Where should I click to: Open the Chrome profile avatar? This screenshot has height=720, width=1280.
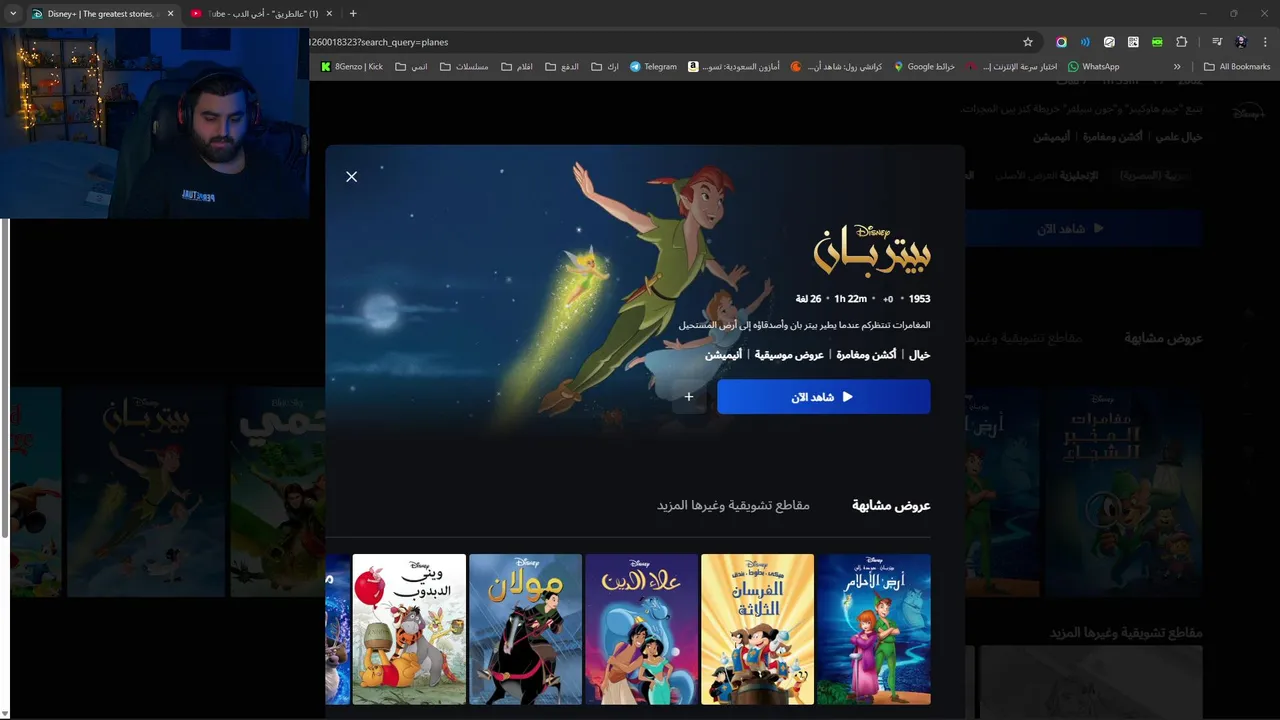click(x=1241, y=42)
